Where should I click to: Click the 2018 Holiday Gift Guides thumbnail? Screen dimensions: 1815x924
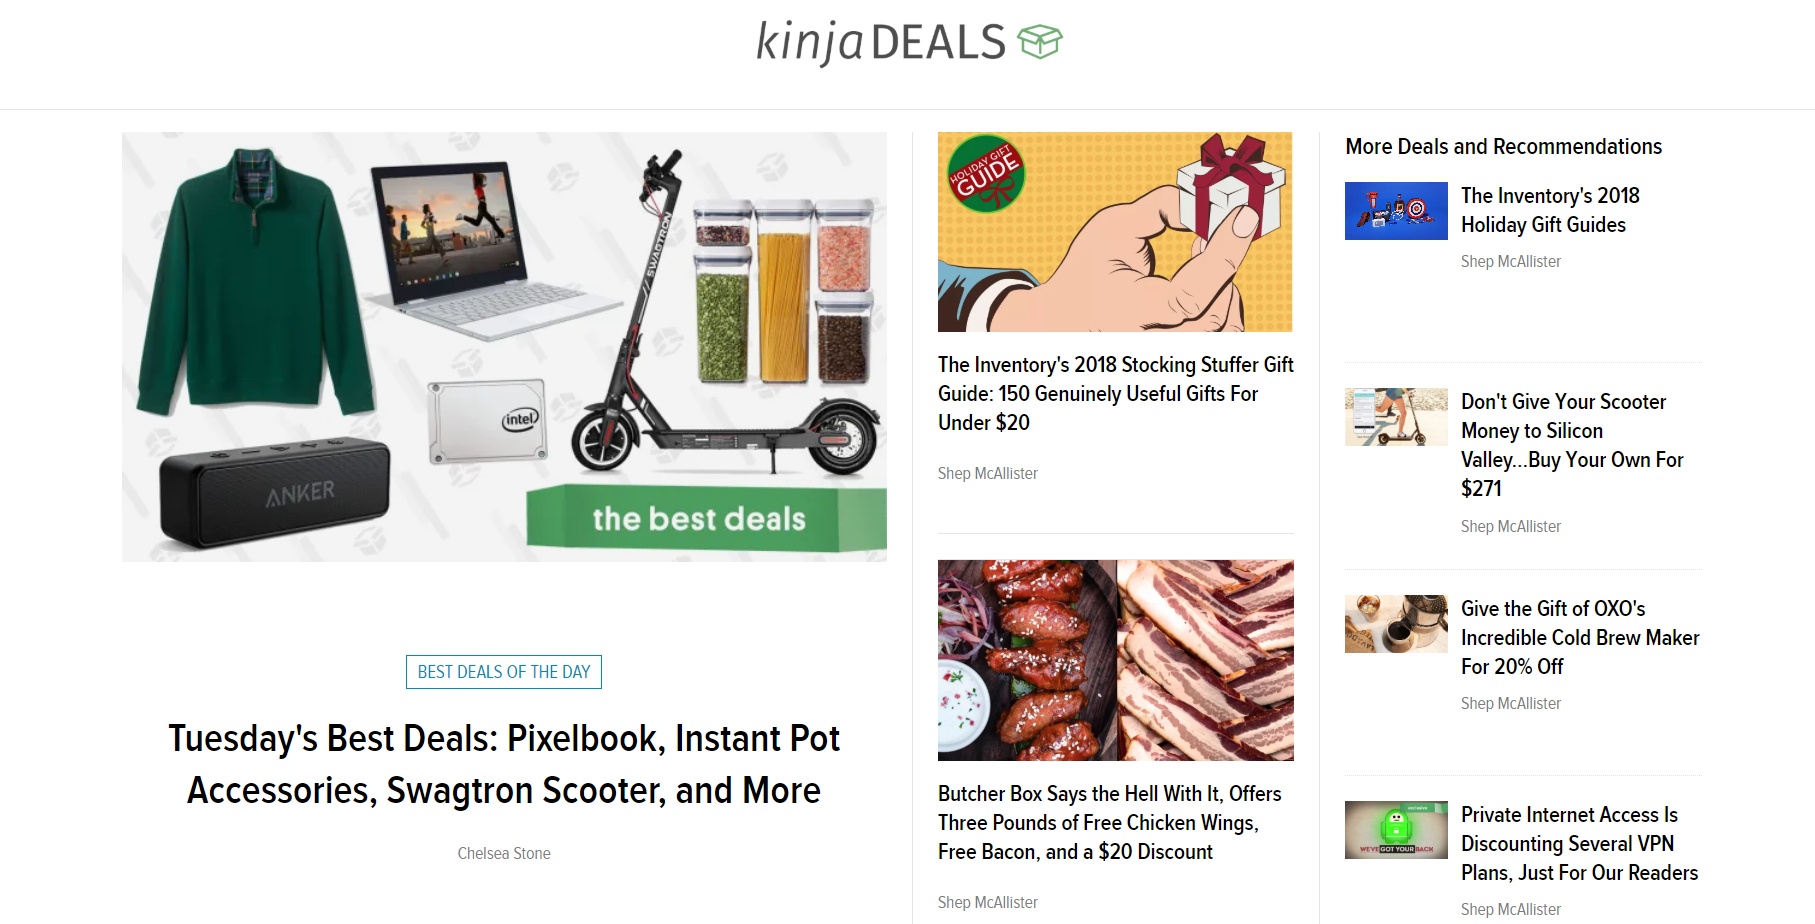[x=1396, y=211]
